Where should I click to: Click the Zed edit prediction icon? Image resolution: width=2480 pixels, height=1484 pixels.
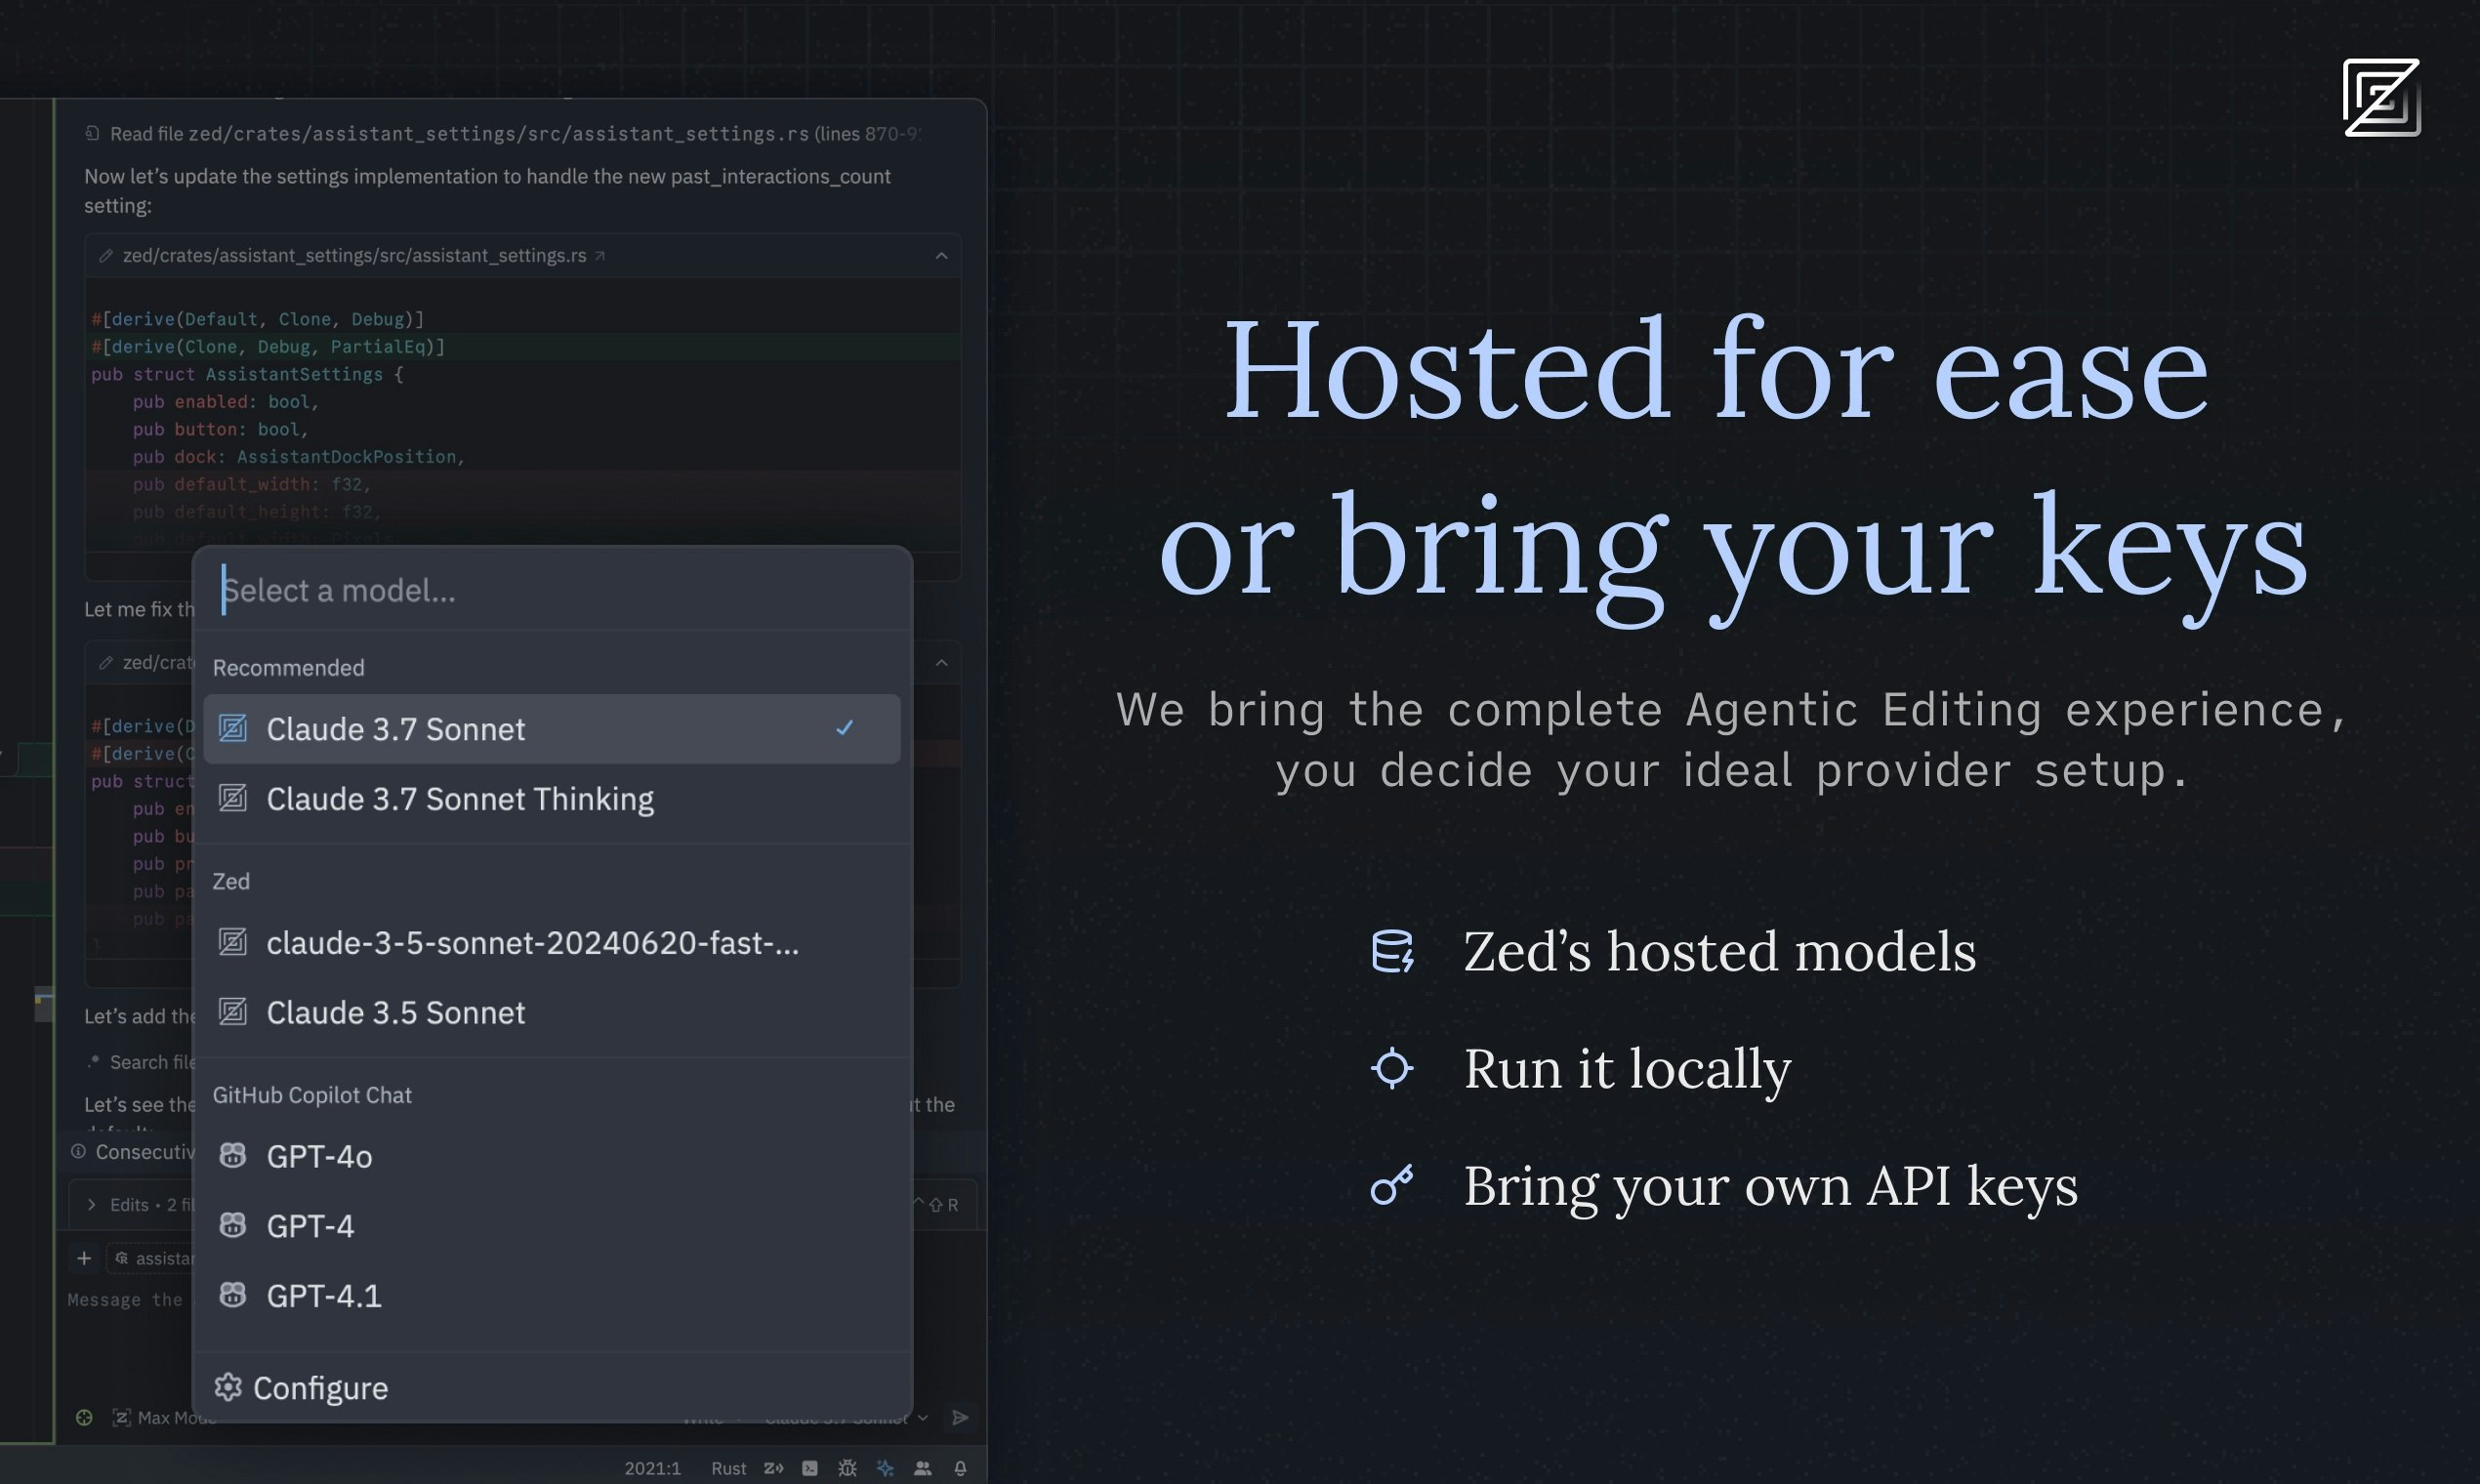click(773, 1468)
